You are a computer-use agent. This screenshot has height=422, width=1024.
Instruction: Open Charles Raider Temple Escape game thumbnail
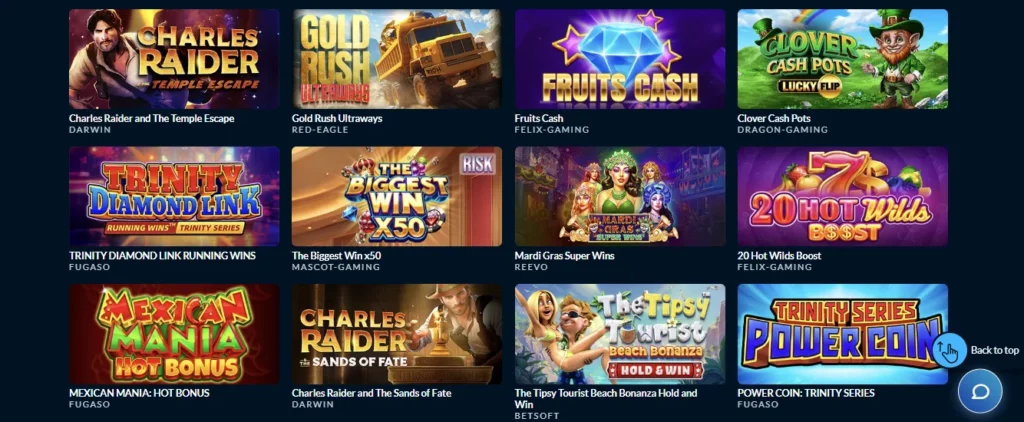[174, 59]
